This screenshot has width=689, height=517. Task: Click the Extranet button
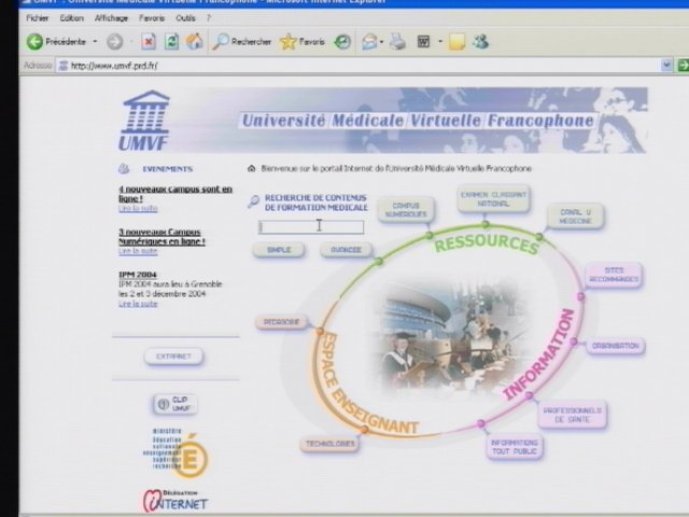point(174,356)
